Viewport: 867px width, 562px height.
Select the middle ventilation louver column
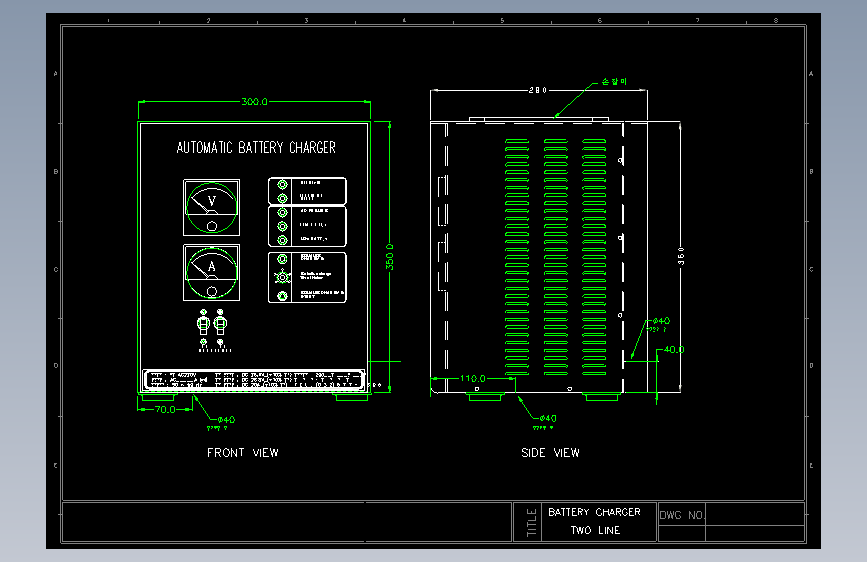point(556,257)
